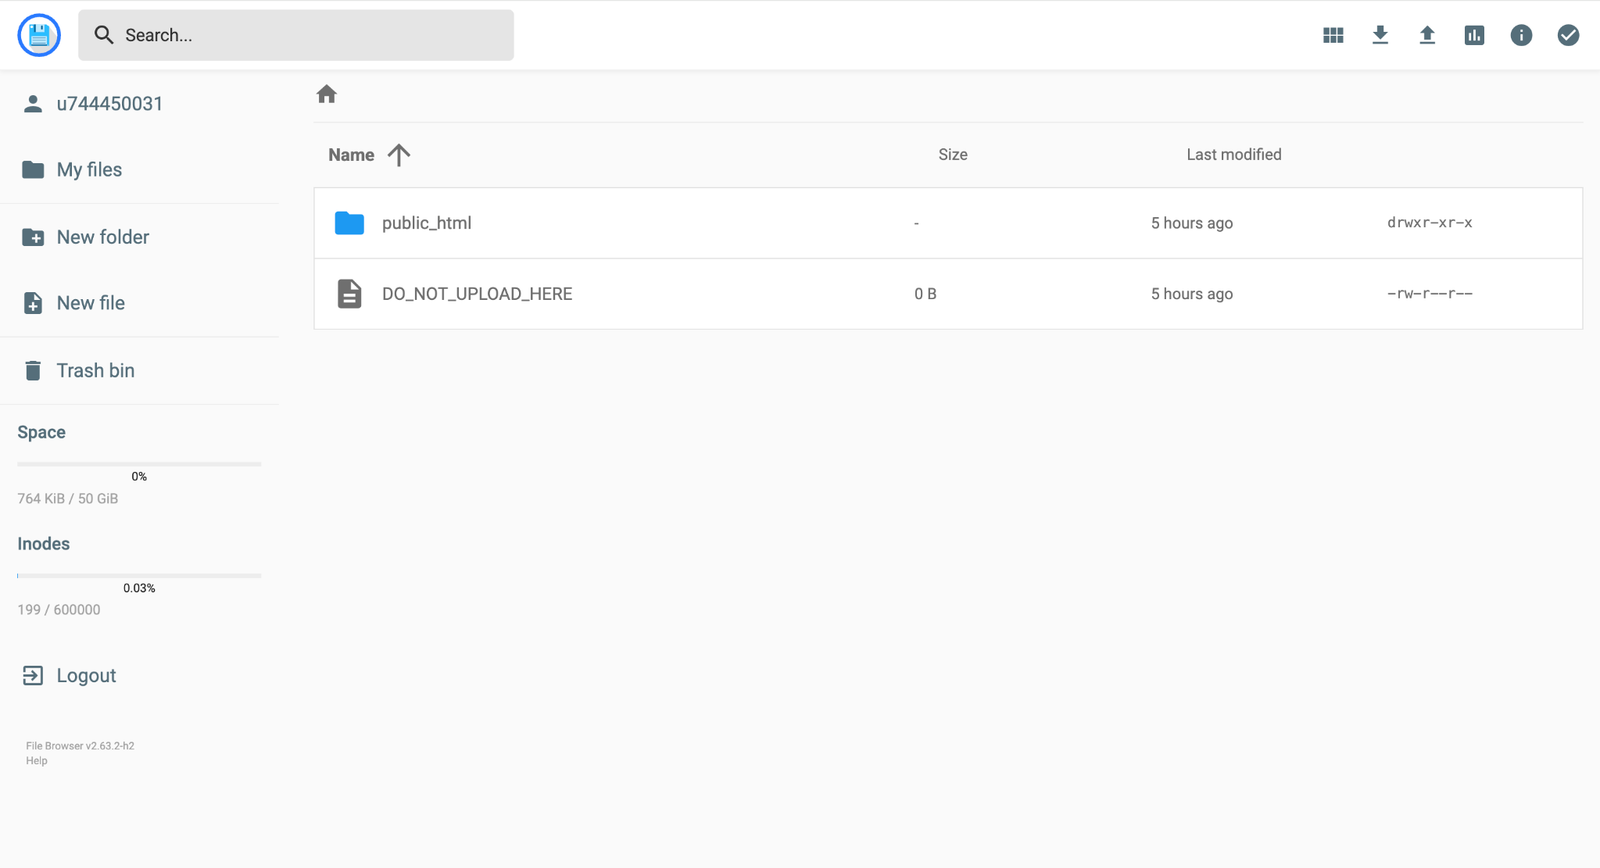Click the user profile person icon
This screenshot has width=1600, height=868.
coord(33,104)
